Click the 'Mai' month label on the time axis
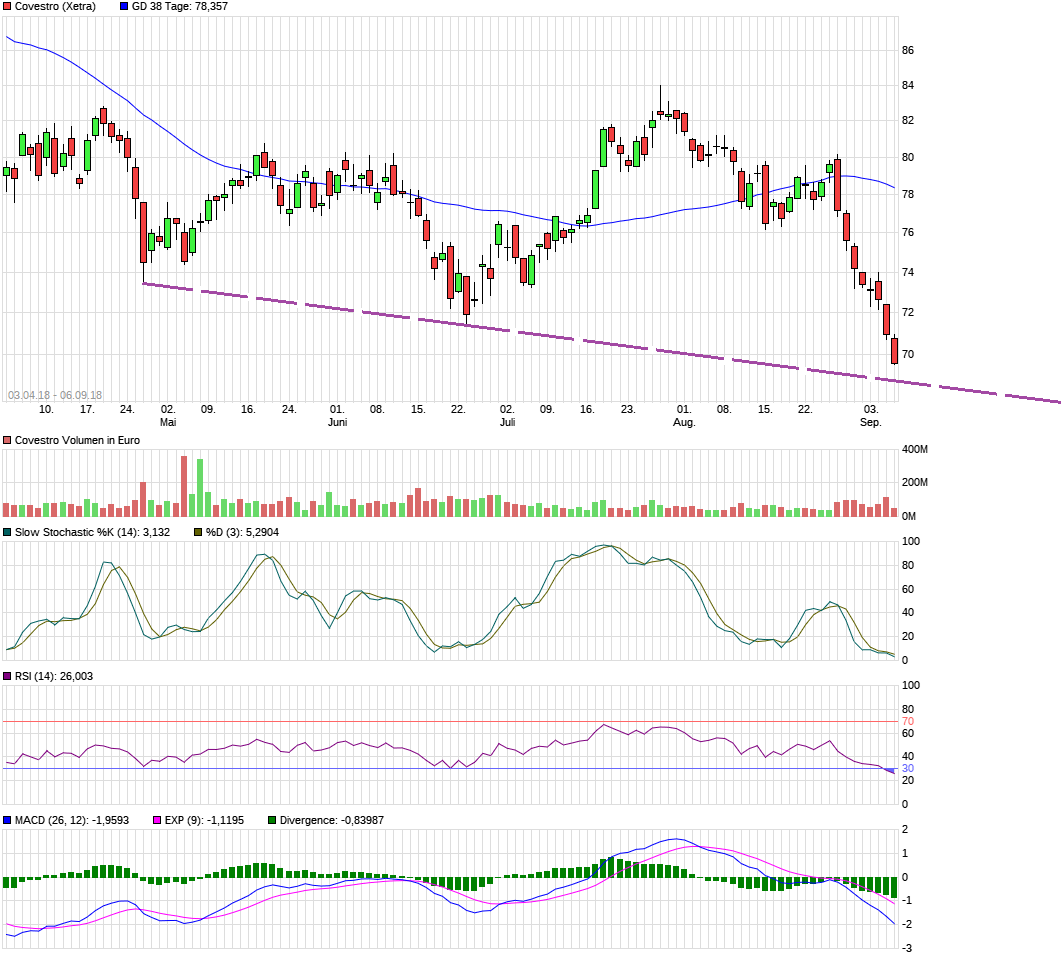Image resolution: width=1061 pixels, height=958 pixels. [168, 423]
